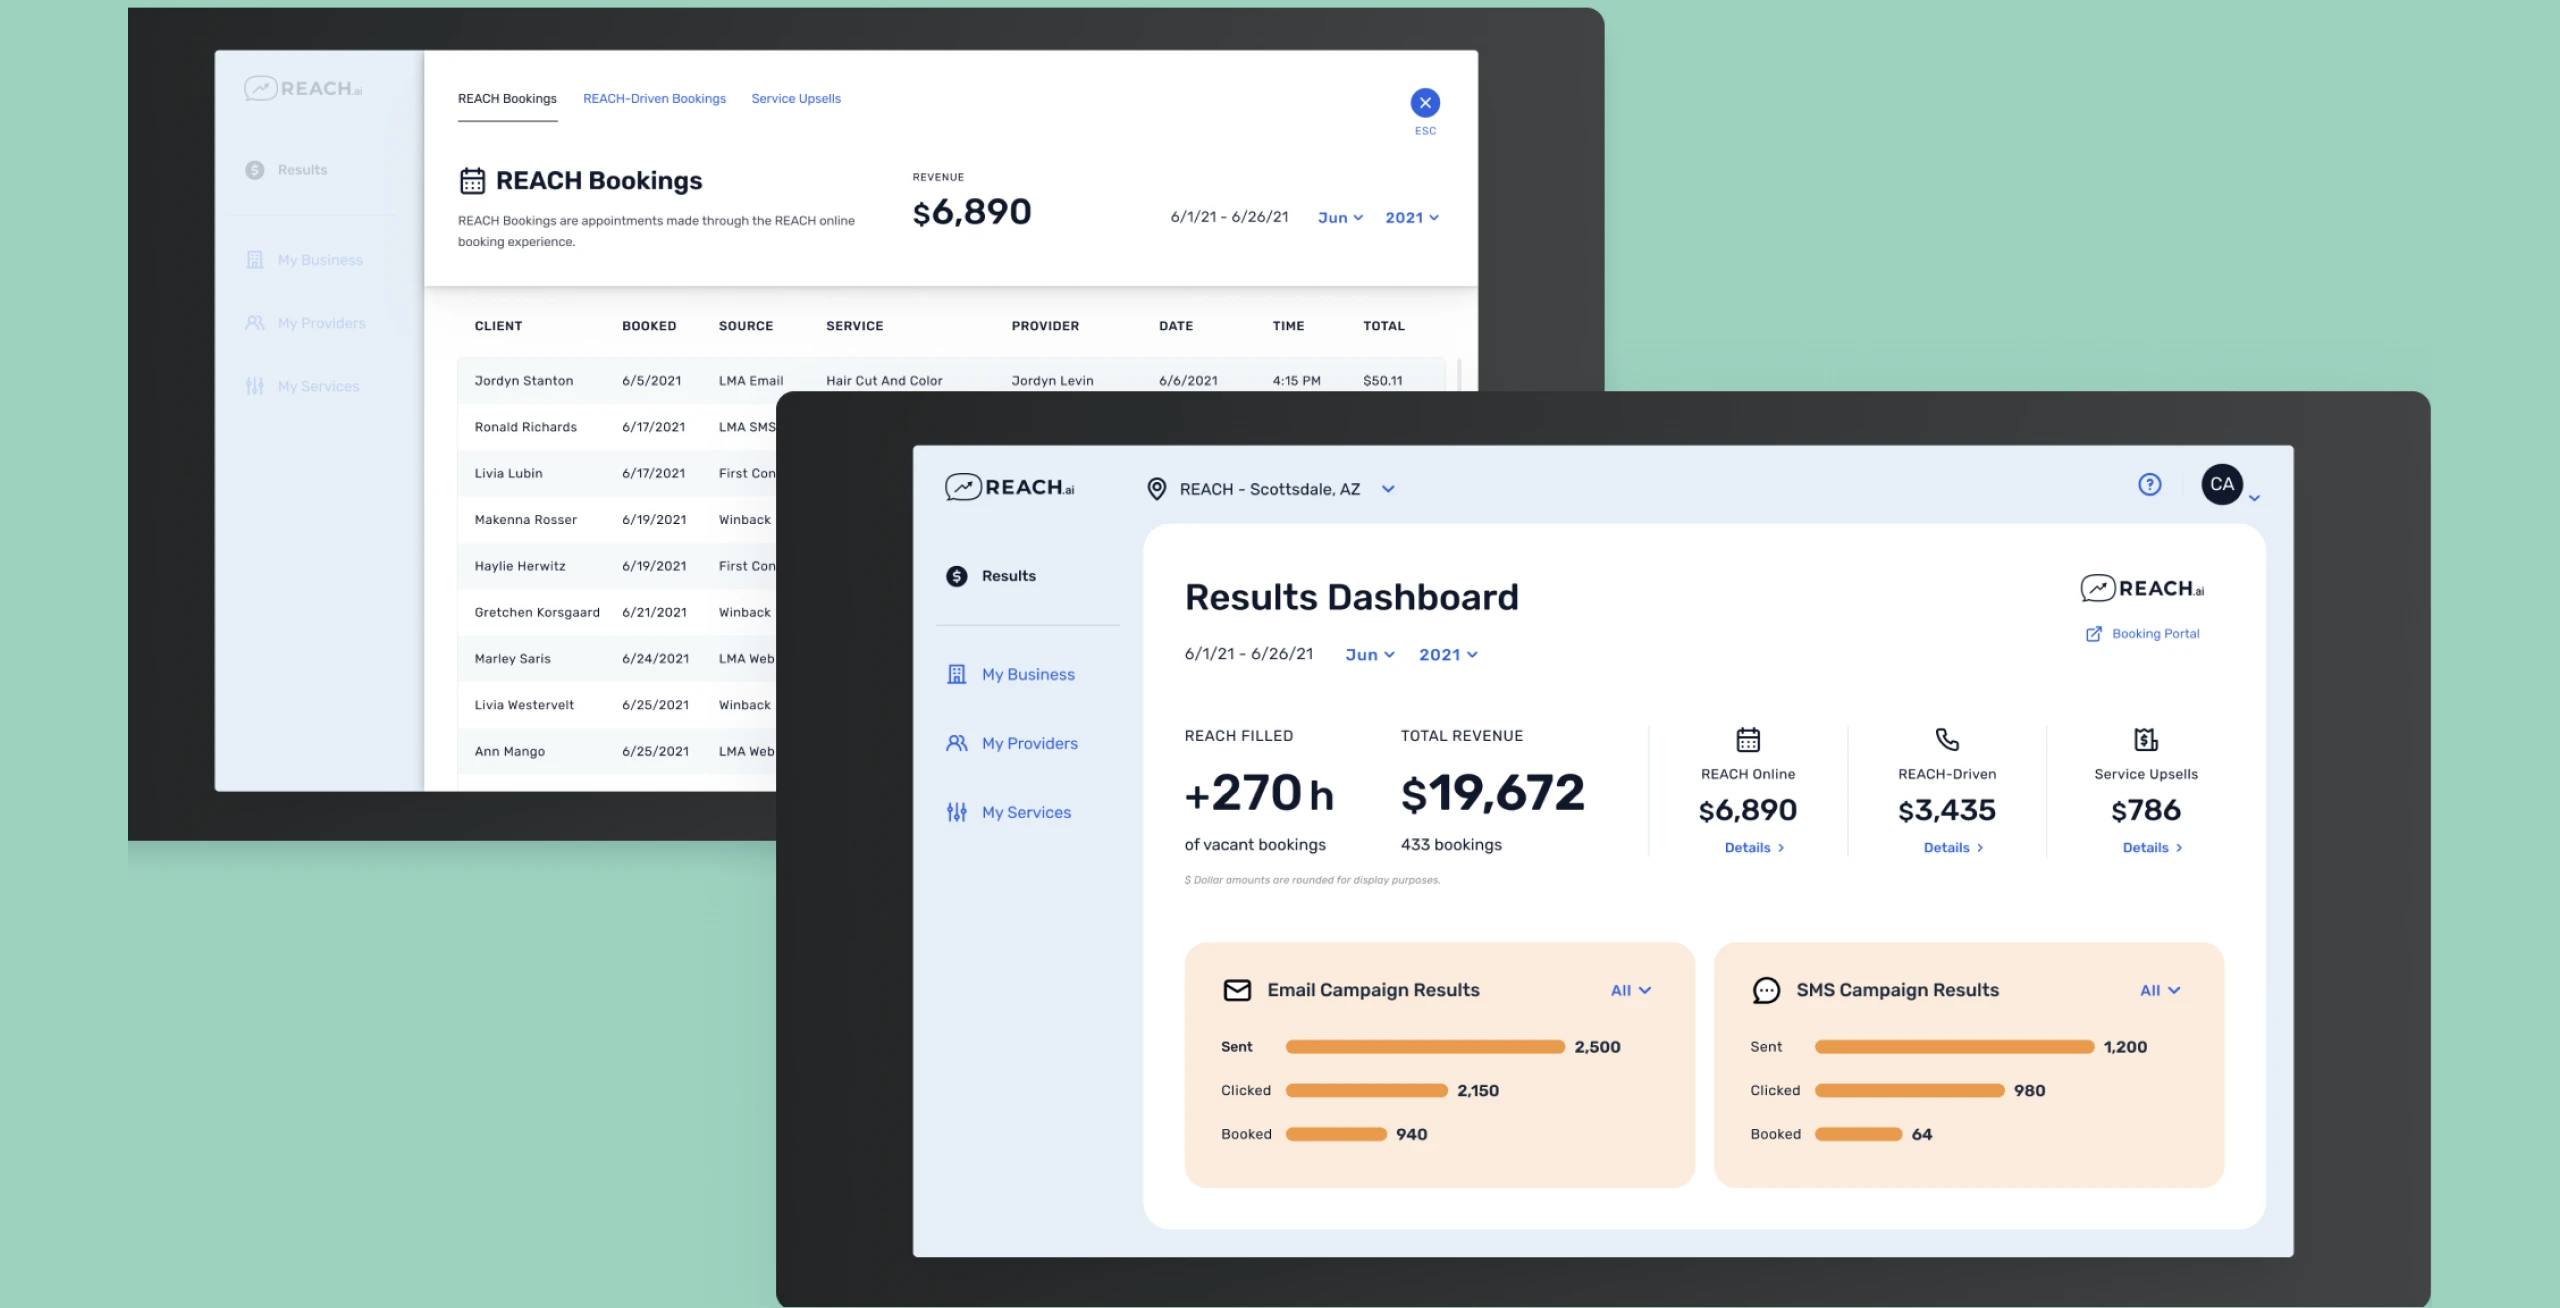Click the My Services icon in bookings window sidebar
The width and height of the screenshot is (2560, 1308).
[255, 386]
